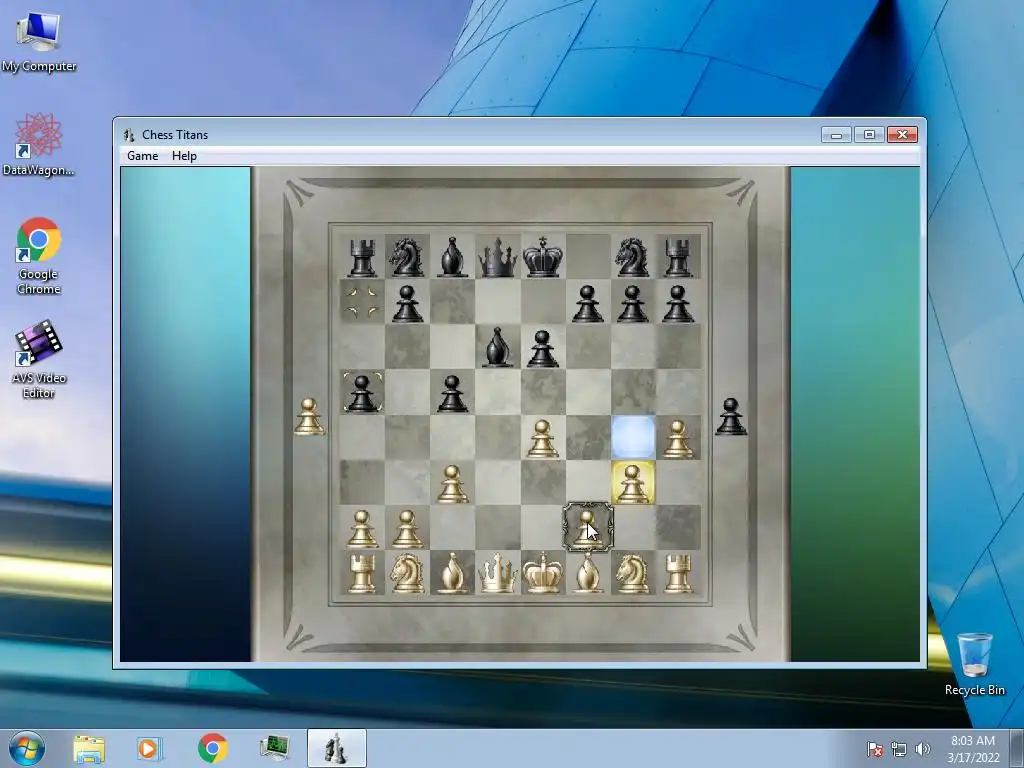The width and height of the screenshot is (1024, 768).
Task: Click the yellow-highlighted white pawn on g3
Action: pyautogui.click(x=633, y=483)
